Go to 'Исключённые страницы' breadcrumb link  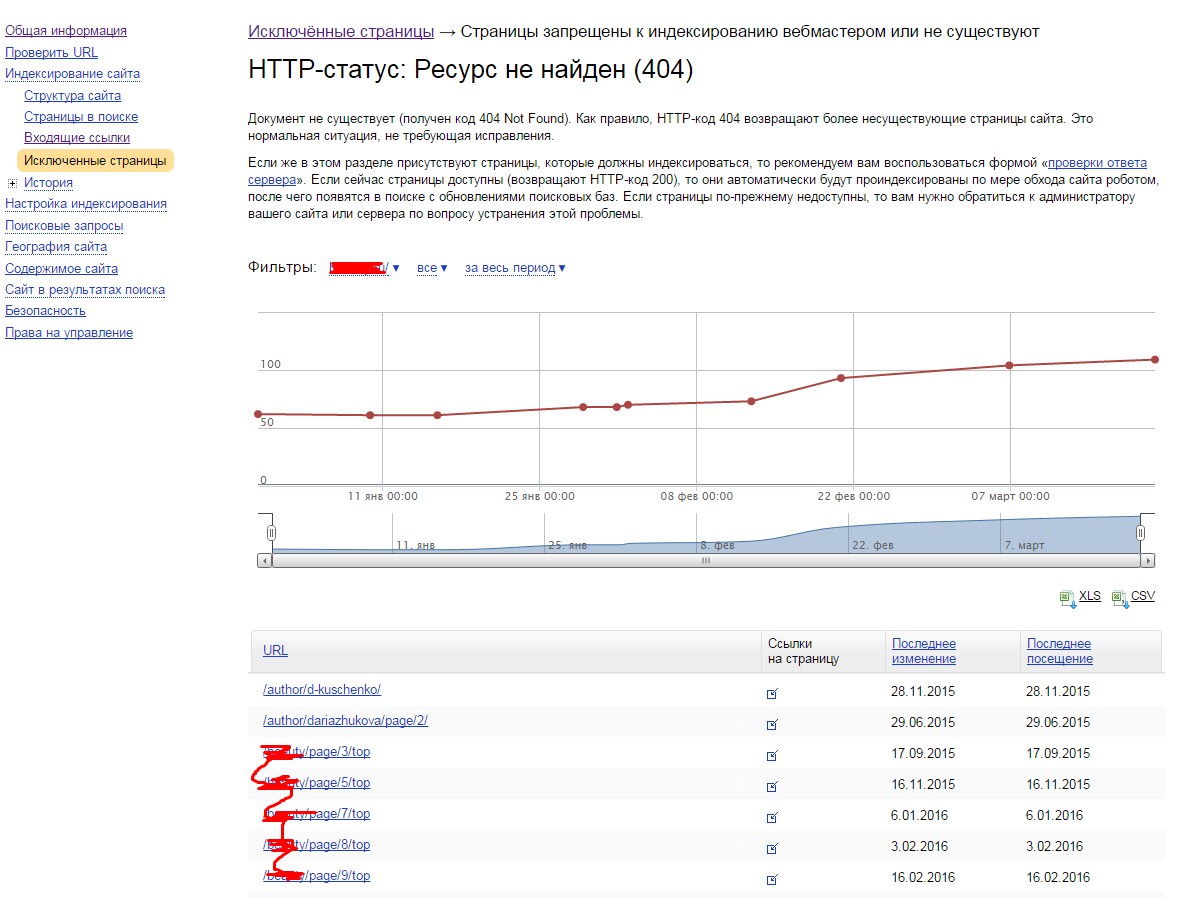point(341,32)
